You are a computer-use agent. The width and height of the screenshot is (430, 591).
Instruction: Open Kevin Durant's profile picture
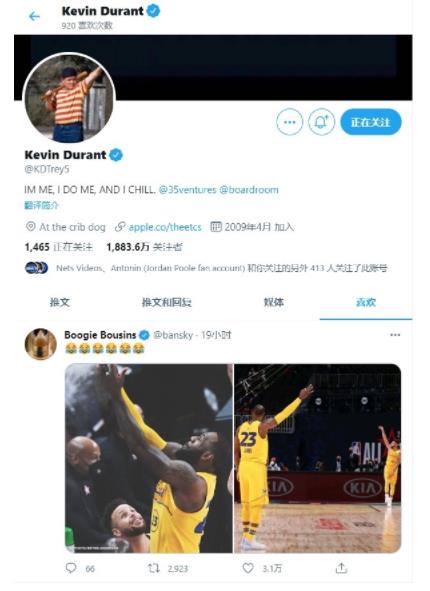click(x=69, y=99)
